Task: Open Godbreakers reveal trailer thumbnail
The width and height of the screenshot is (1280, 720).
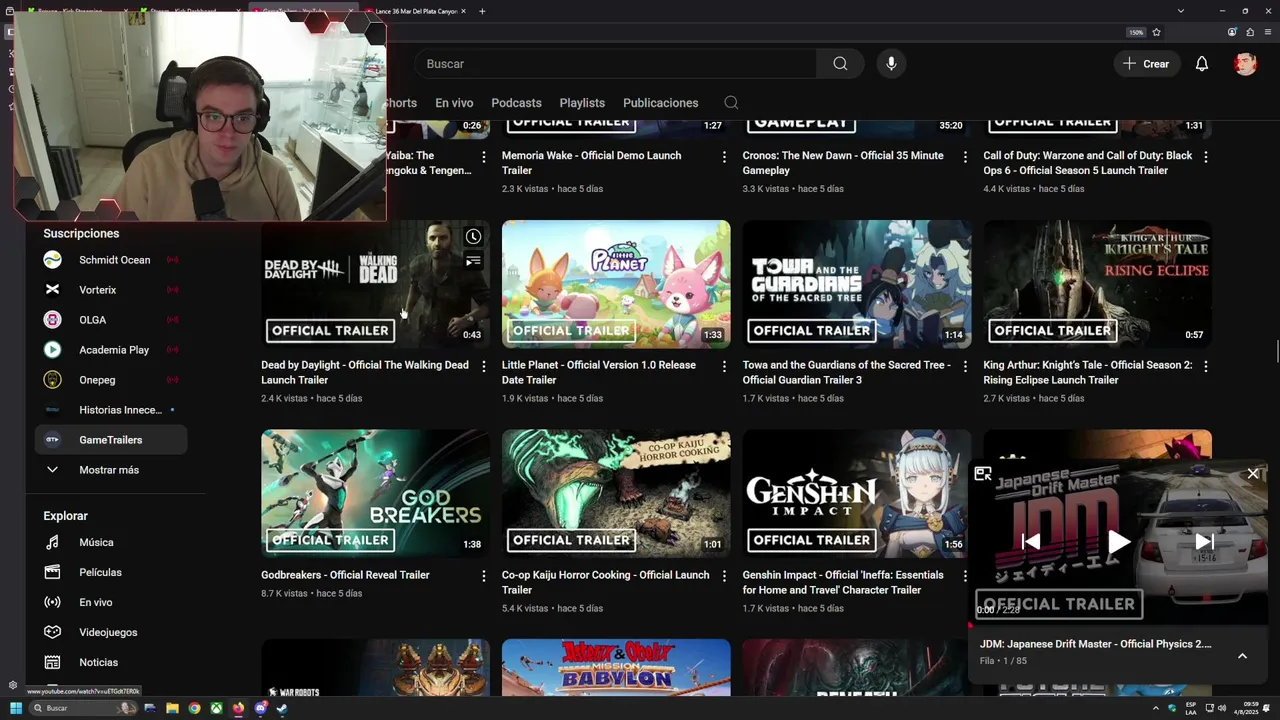Action: tap(375, 494)
